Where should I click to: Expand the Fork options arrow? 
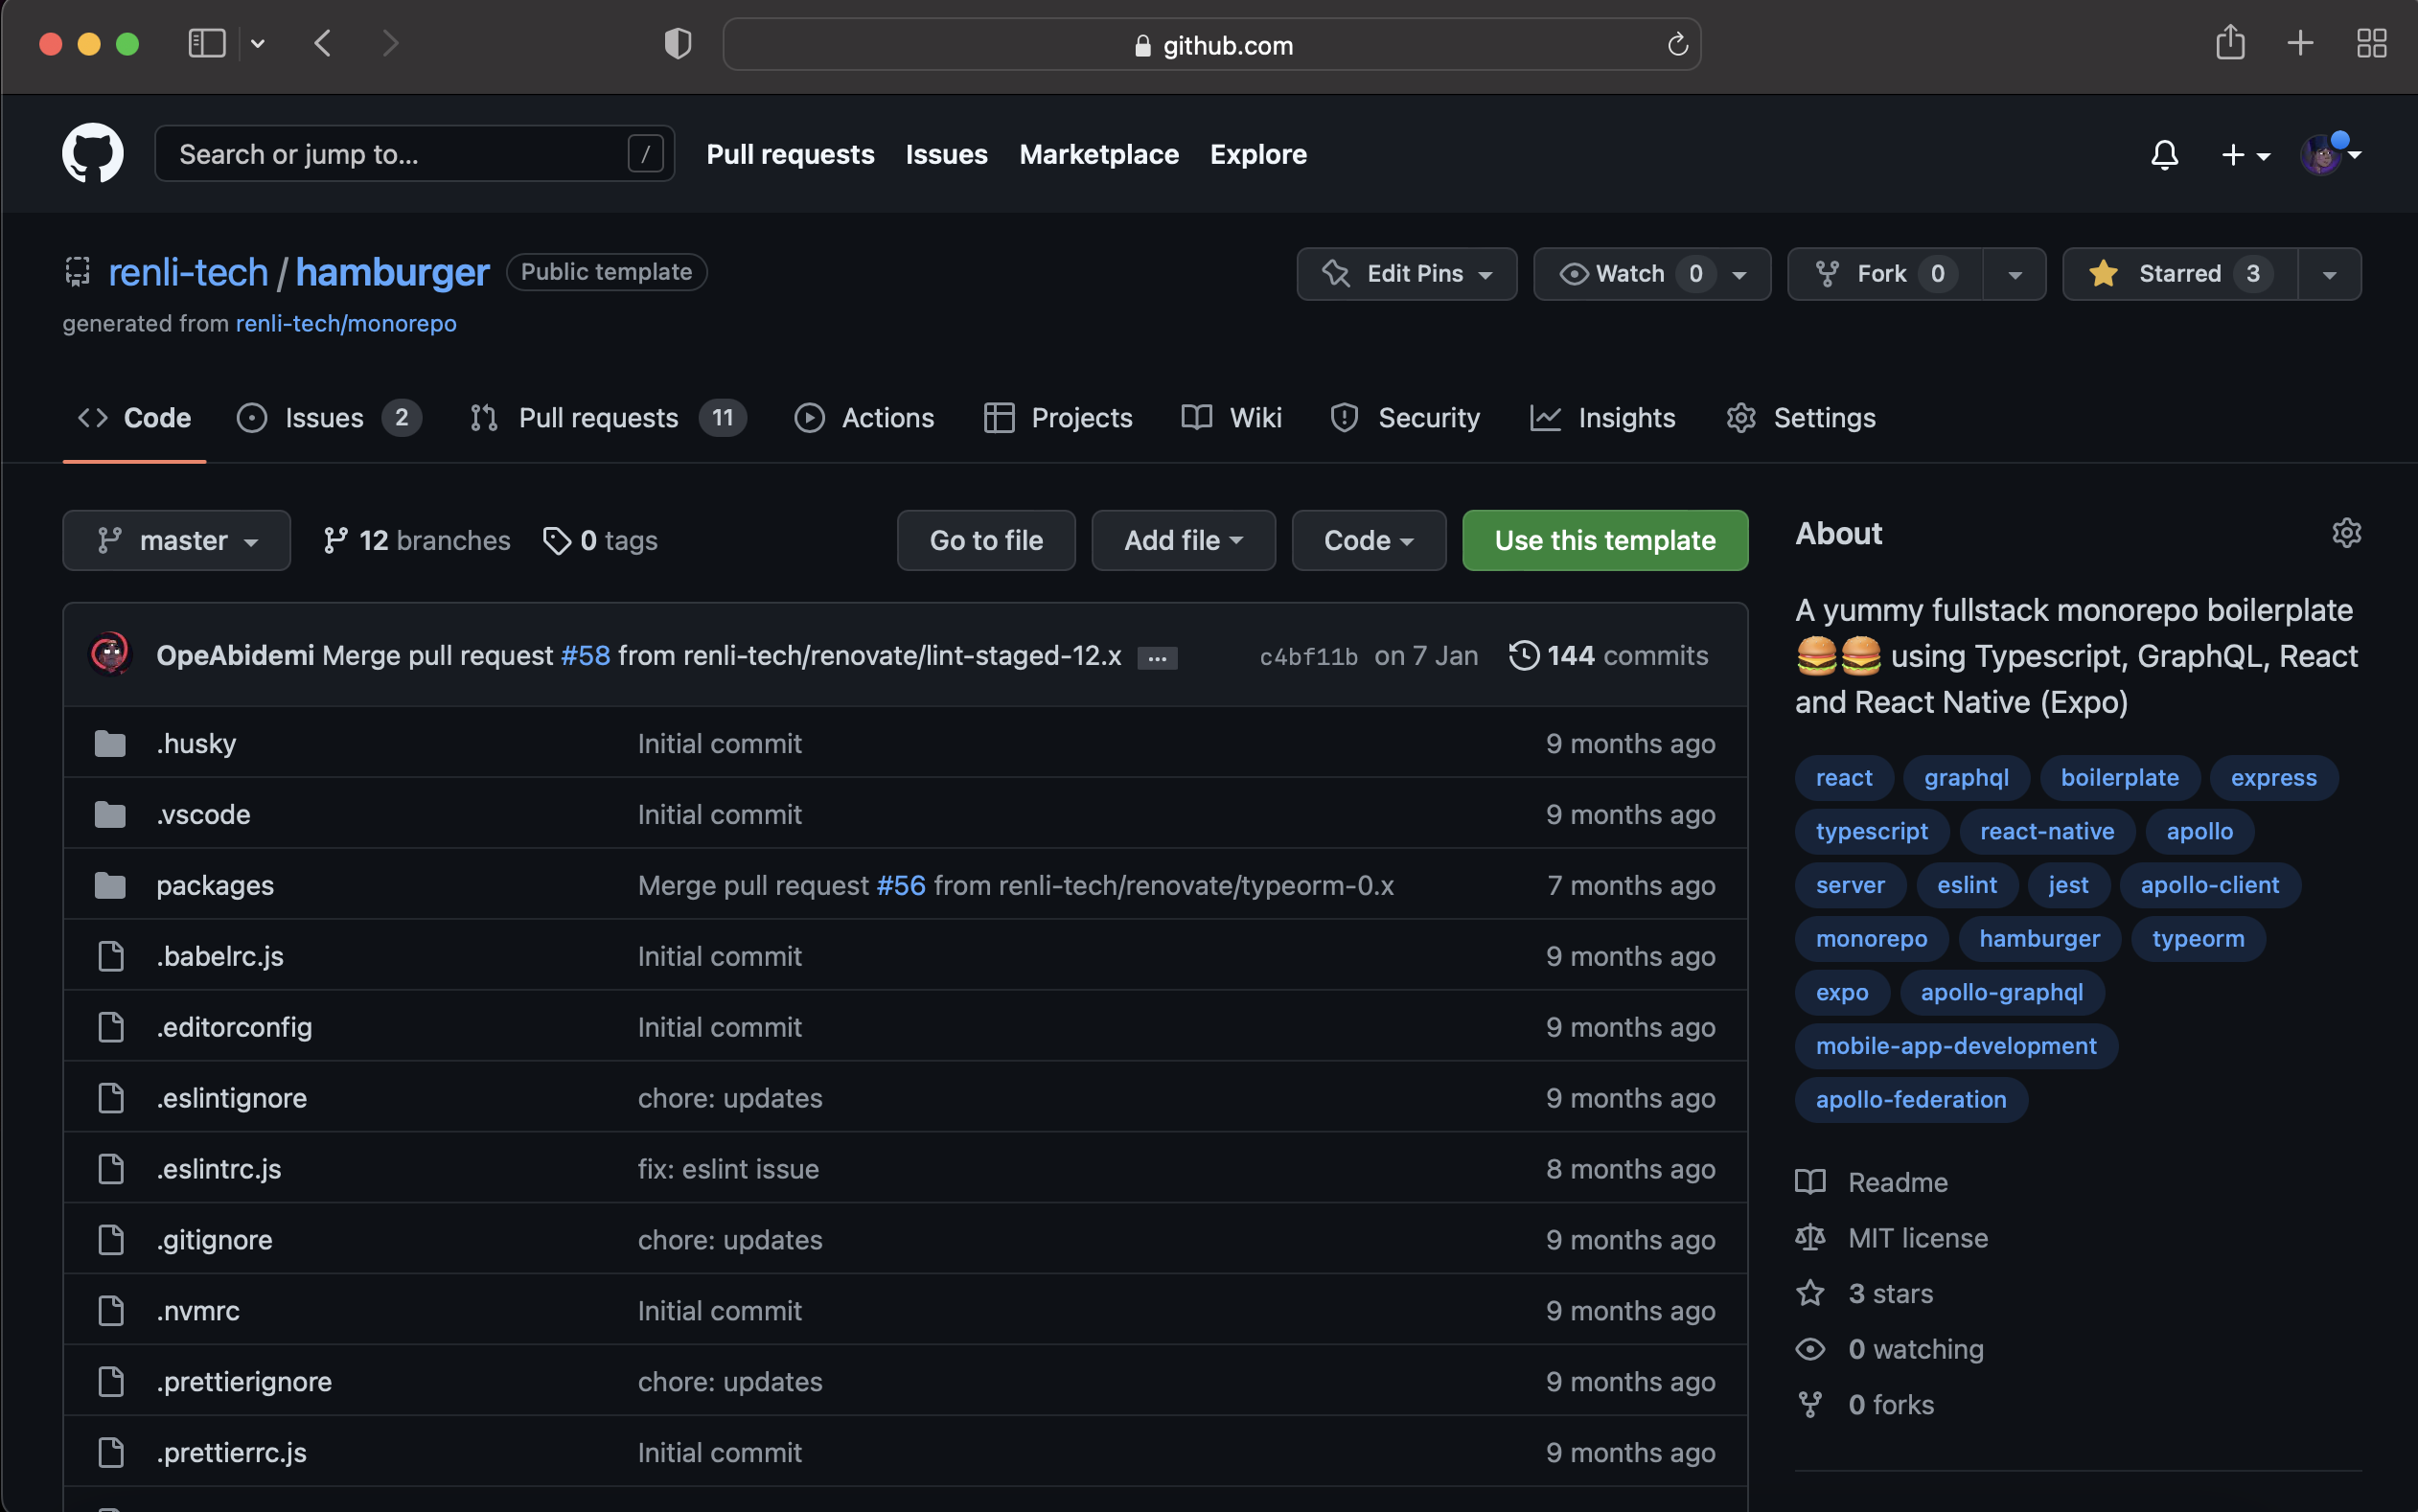tap(2014, 274)
